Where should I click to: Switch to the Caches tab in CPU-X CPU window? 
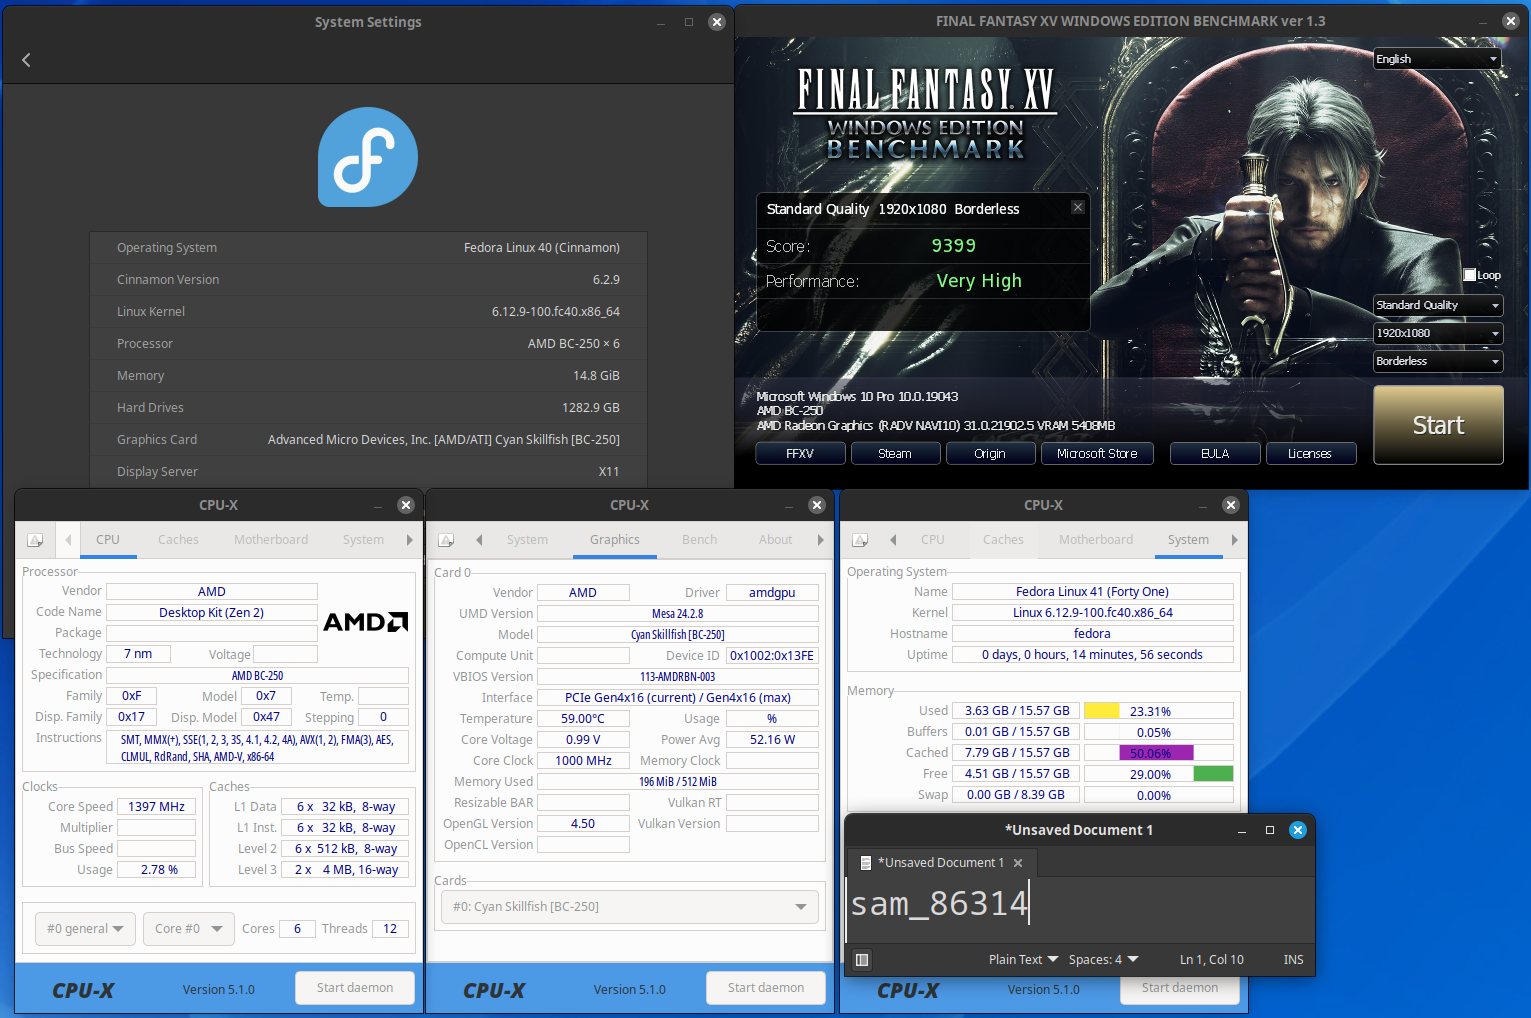178,540
